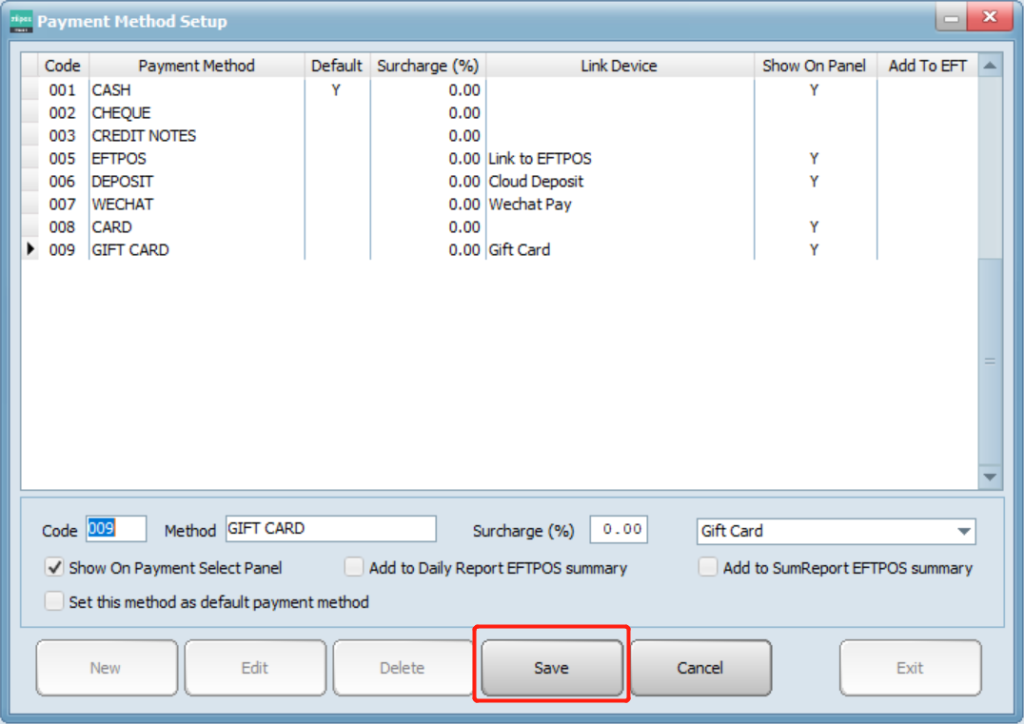Click the Link Device column header

coord(618,66)
